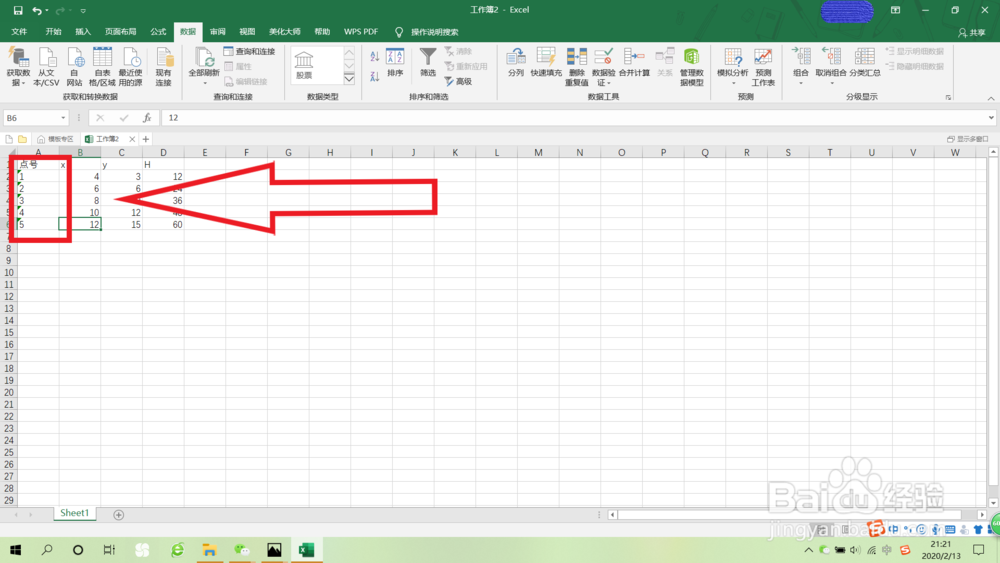
Task: Click the 自网站 web import icon
Action: pyautogui.click(x=75, y=66)
